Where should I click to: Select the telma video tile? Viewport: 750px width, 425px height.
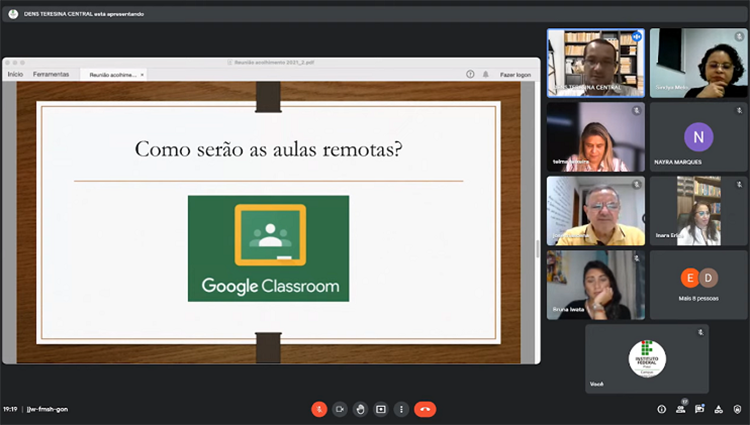point(596,137)
